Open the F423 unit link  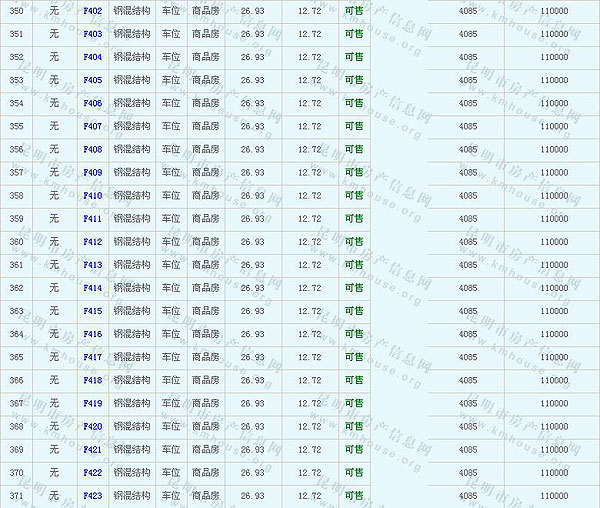pyautogui.click(x=92, y=495)
